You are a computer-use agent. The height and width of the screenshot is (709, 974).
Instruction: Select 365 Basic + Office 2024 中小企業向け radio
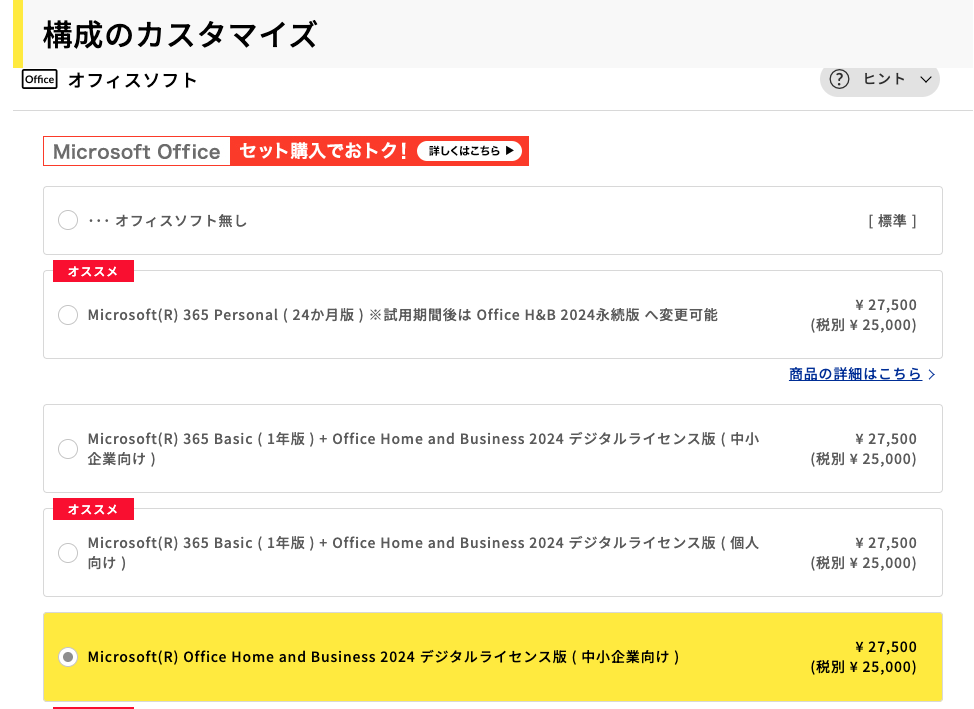[x=68, y=449]
